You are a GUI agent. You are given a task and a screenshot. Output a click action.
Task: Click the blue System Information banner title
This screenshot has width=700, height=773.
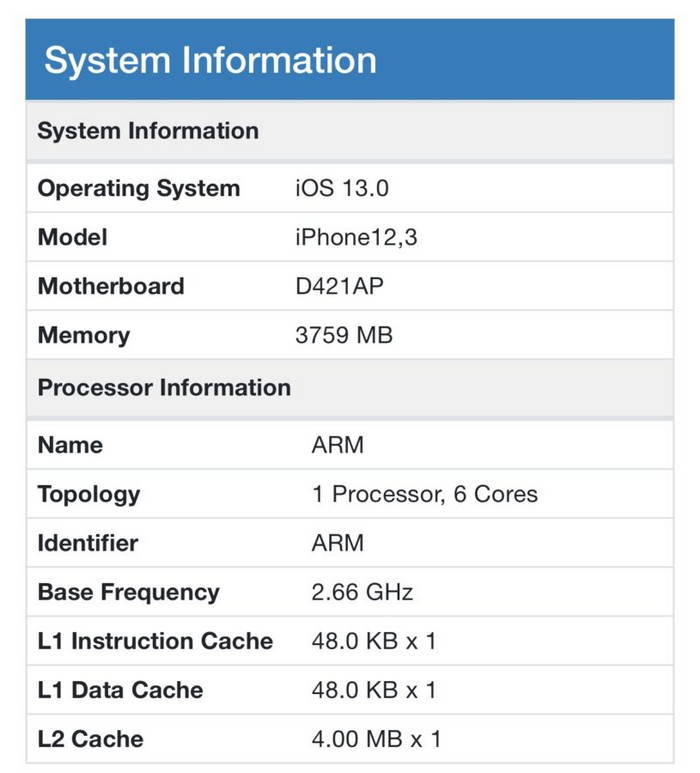click(x=210, y=61)
